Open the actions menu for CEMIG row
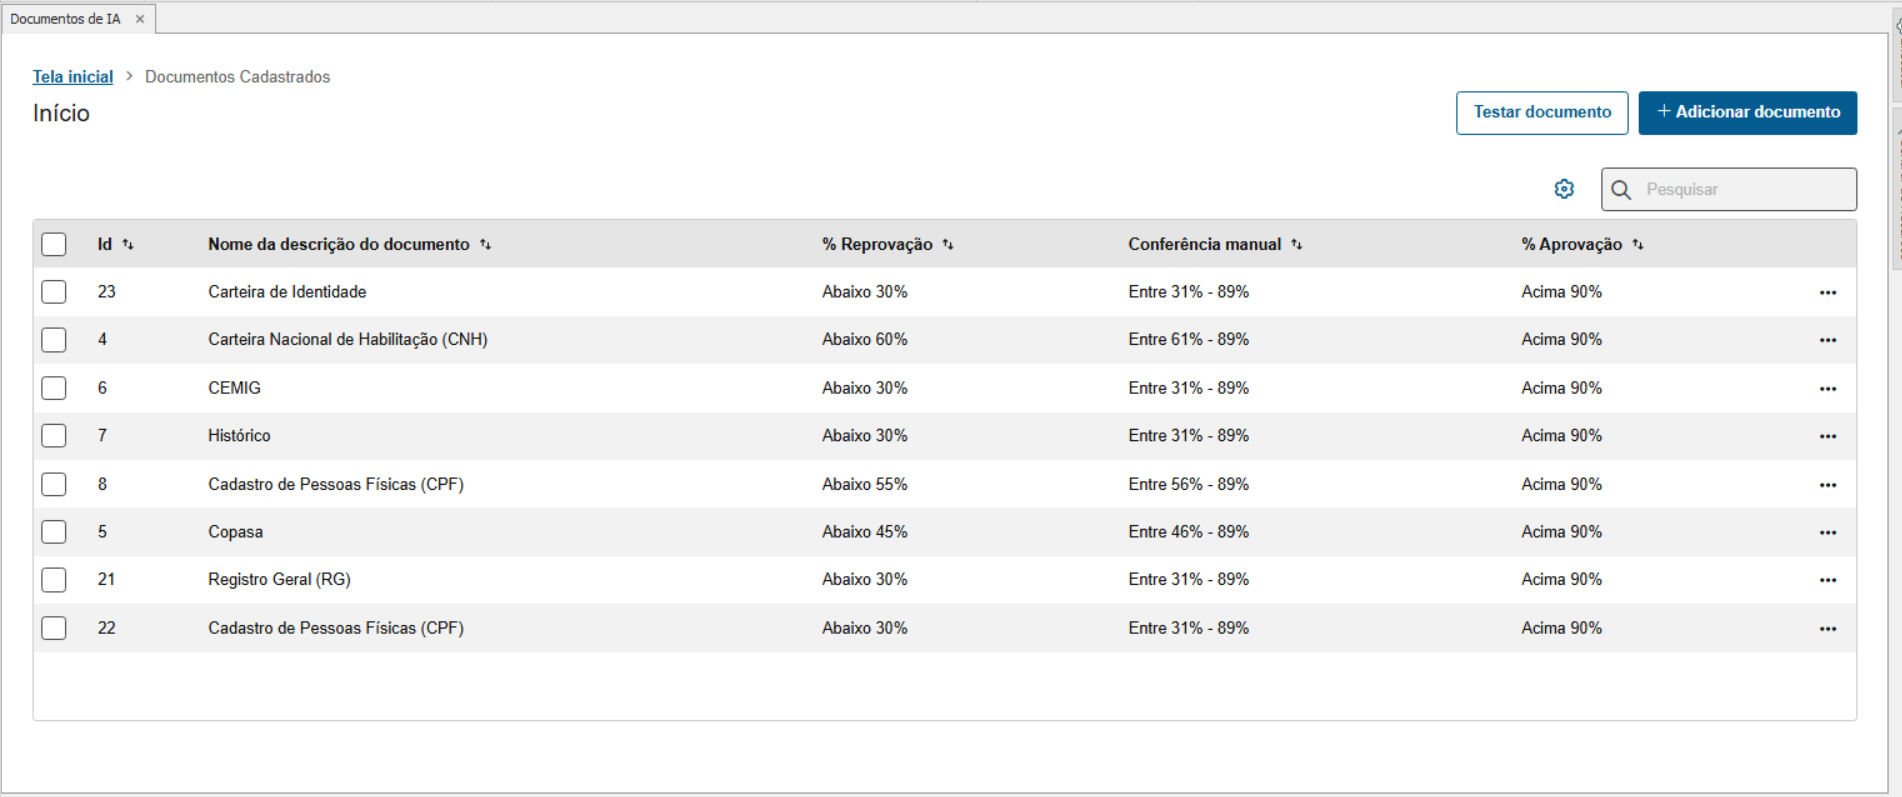 coord(1827,389)
